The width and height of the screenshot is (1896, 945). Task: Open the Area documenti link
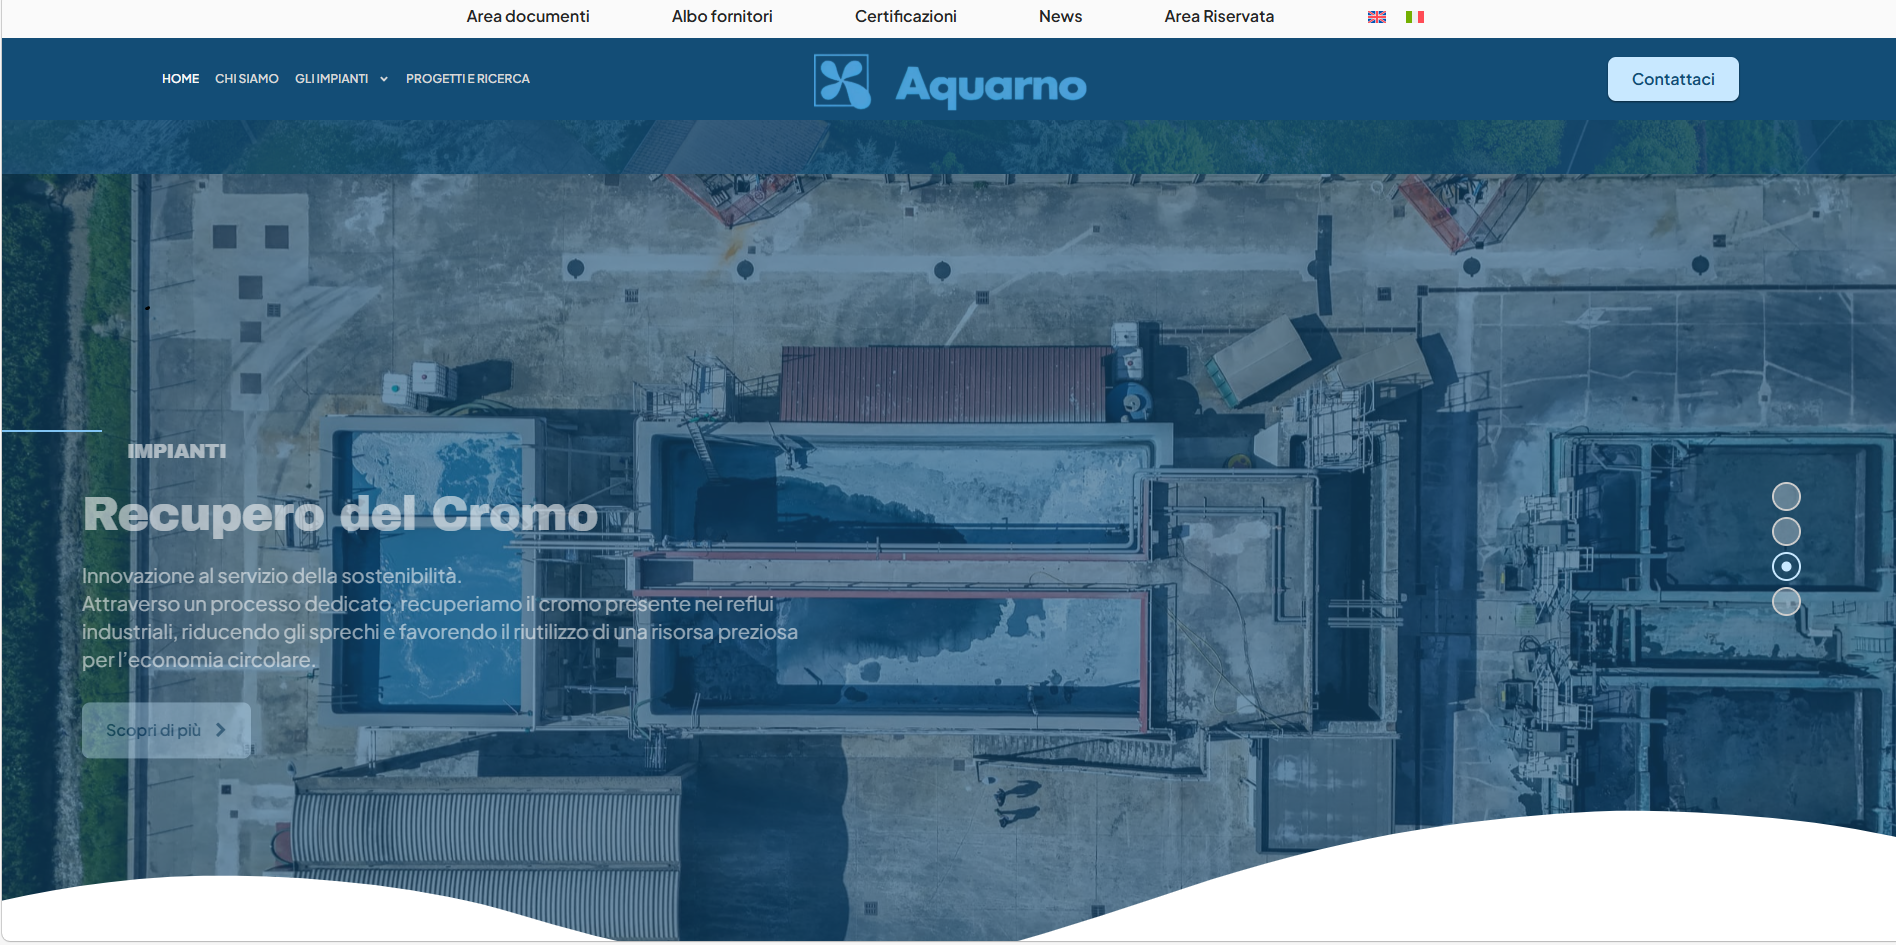tap(528, 16)
